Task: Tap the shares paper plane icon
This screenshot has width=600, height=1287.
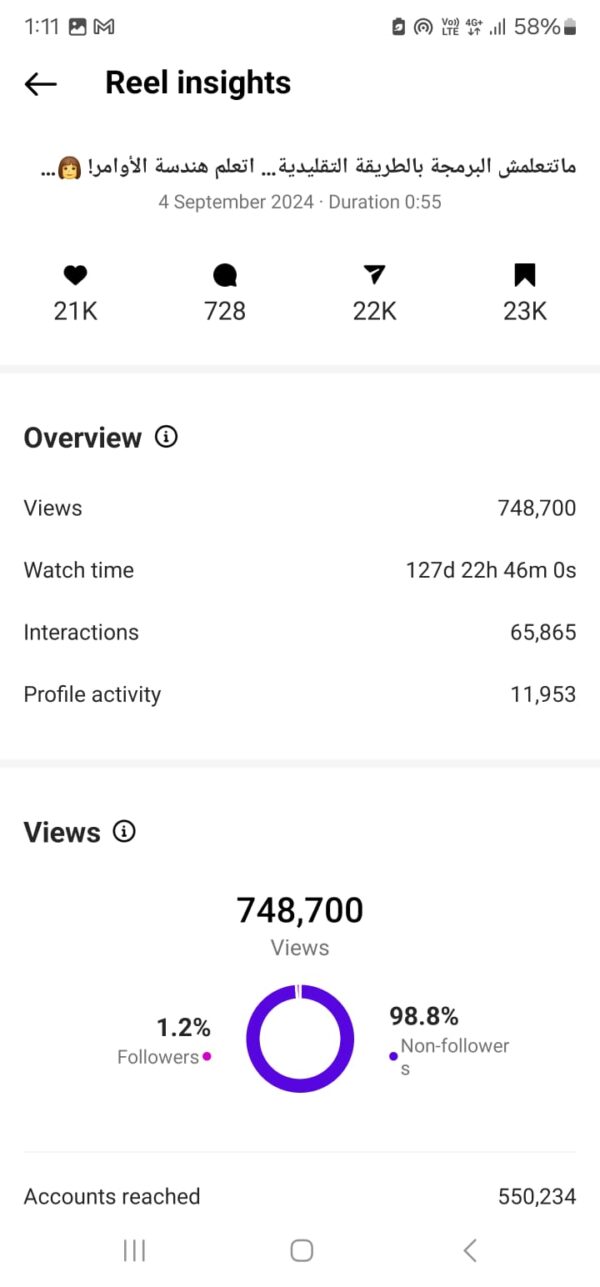Action: (x=374, y=275)
